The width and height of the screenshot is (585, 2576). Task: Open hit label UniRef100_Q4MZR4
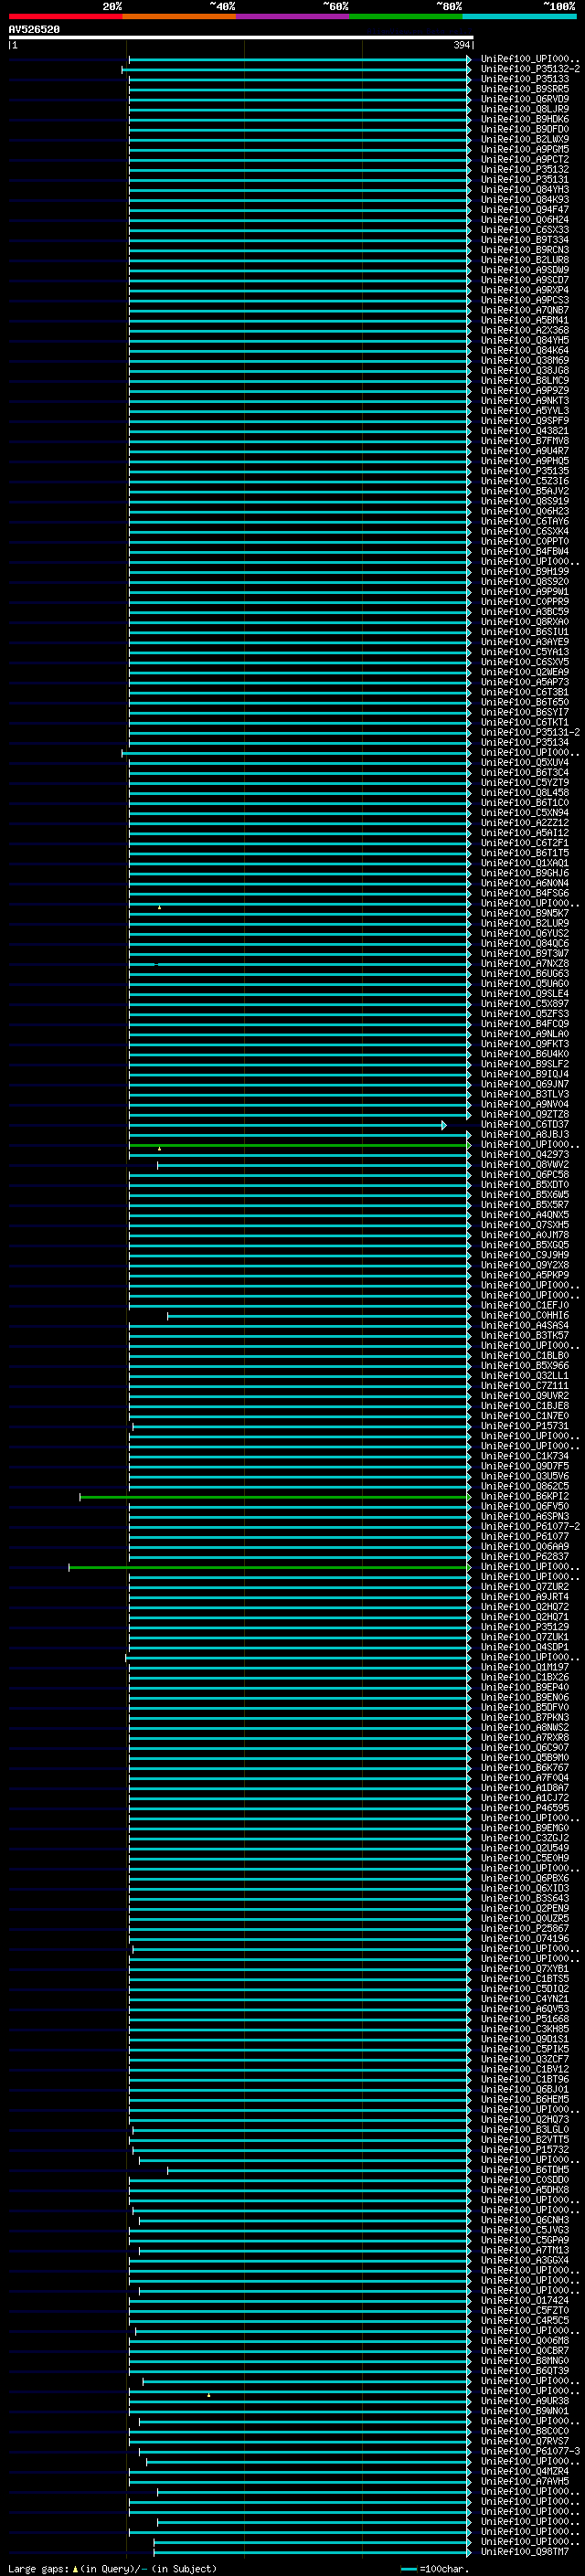(x=525, y=2472)
